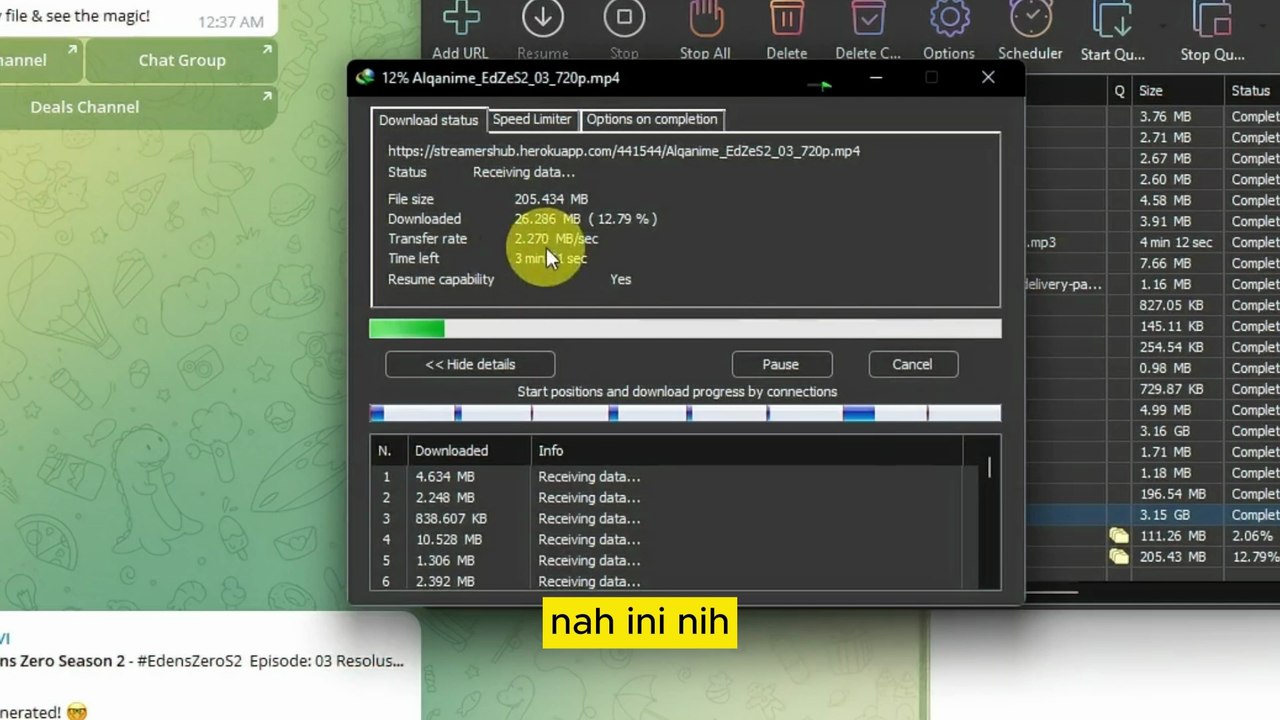Viewport: 1280px width, 720px height.
Task: Click the external link arrow on Chat Group
Action: [267, 49]
